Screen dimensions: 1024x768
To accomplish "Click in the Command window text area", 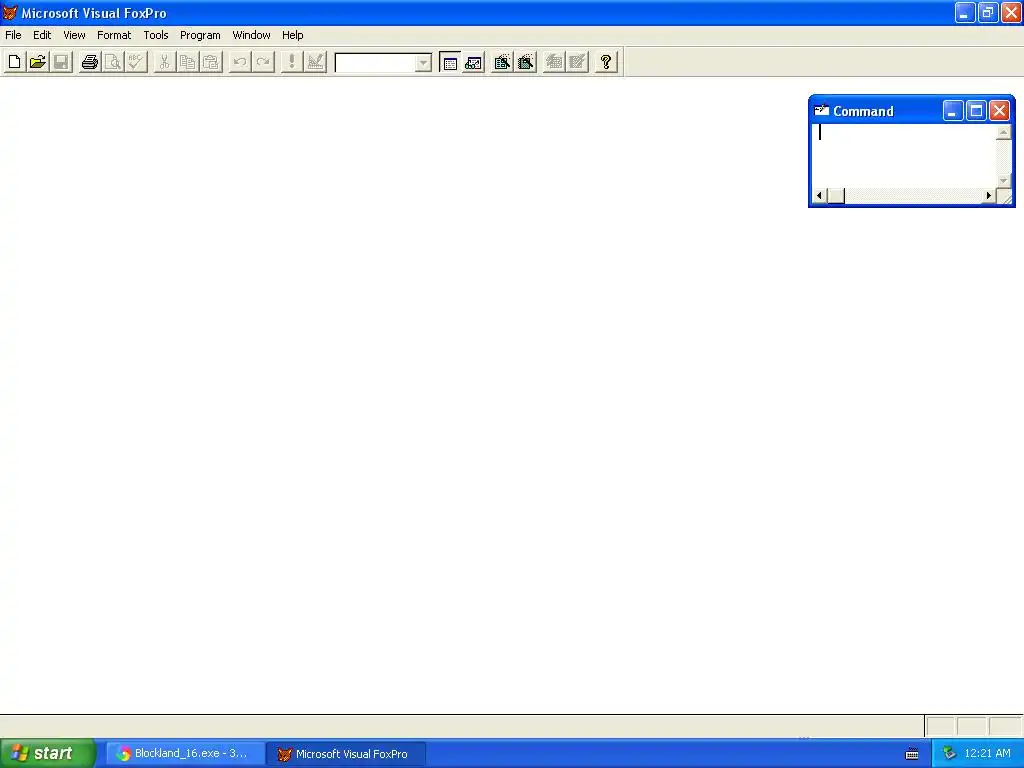I will click(x=904, y=155).
